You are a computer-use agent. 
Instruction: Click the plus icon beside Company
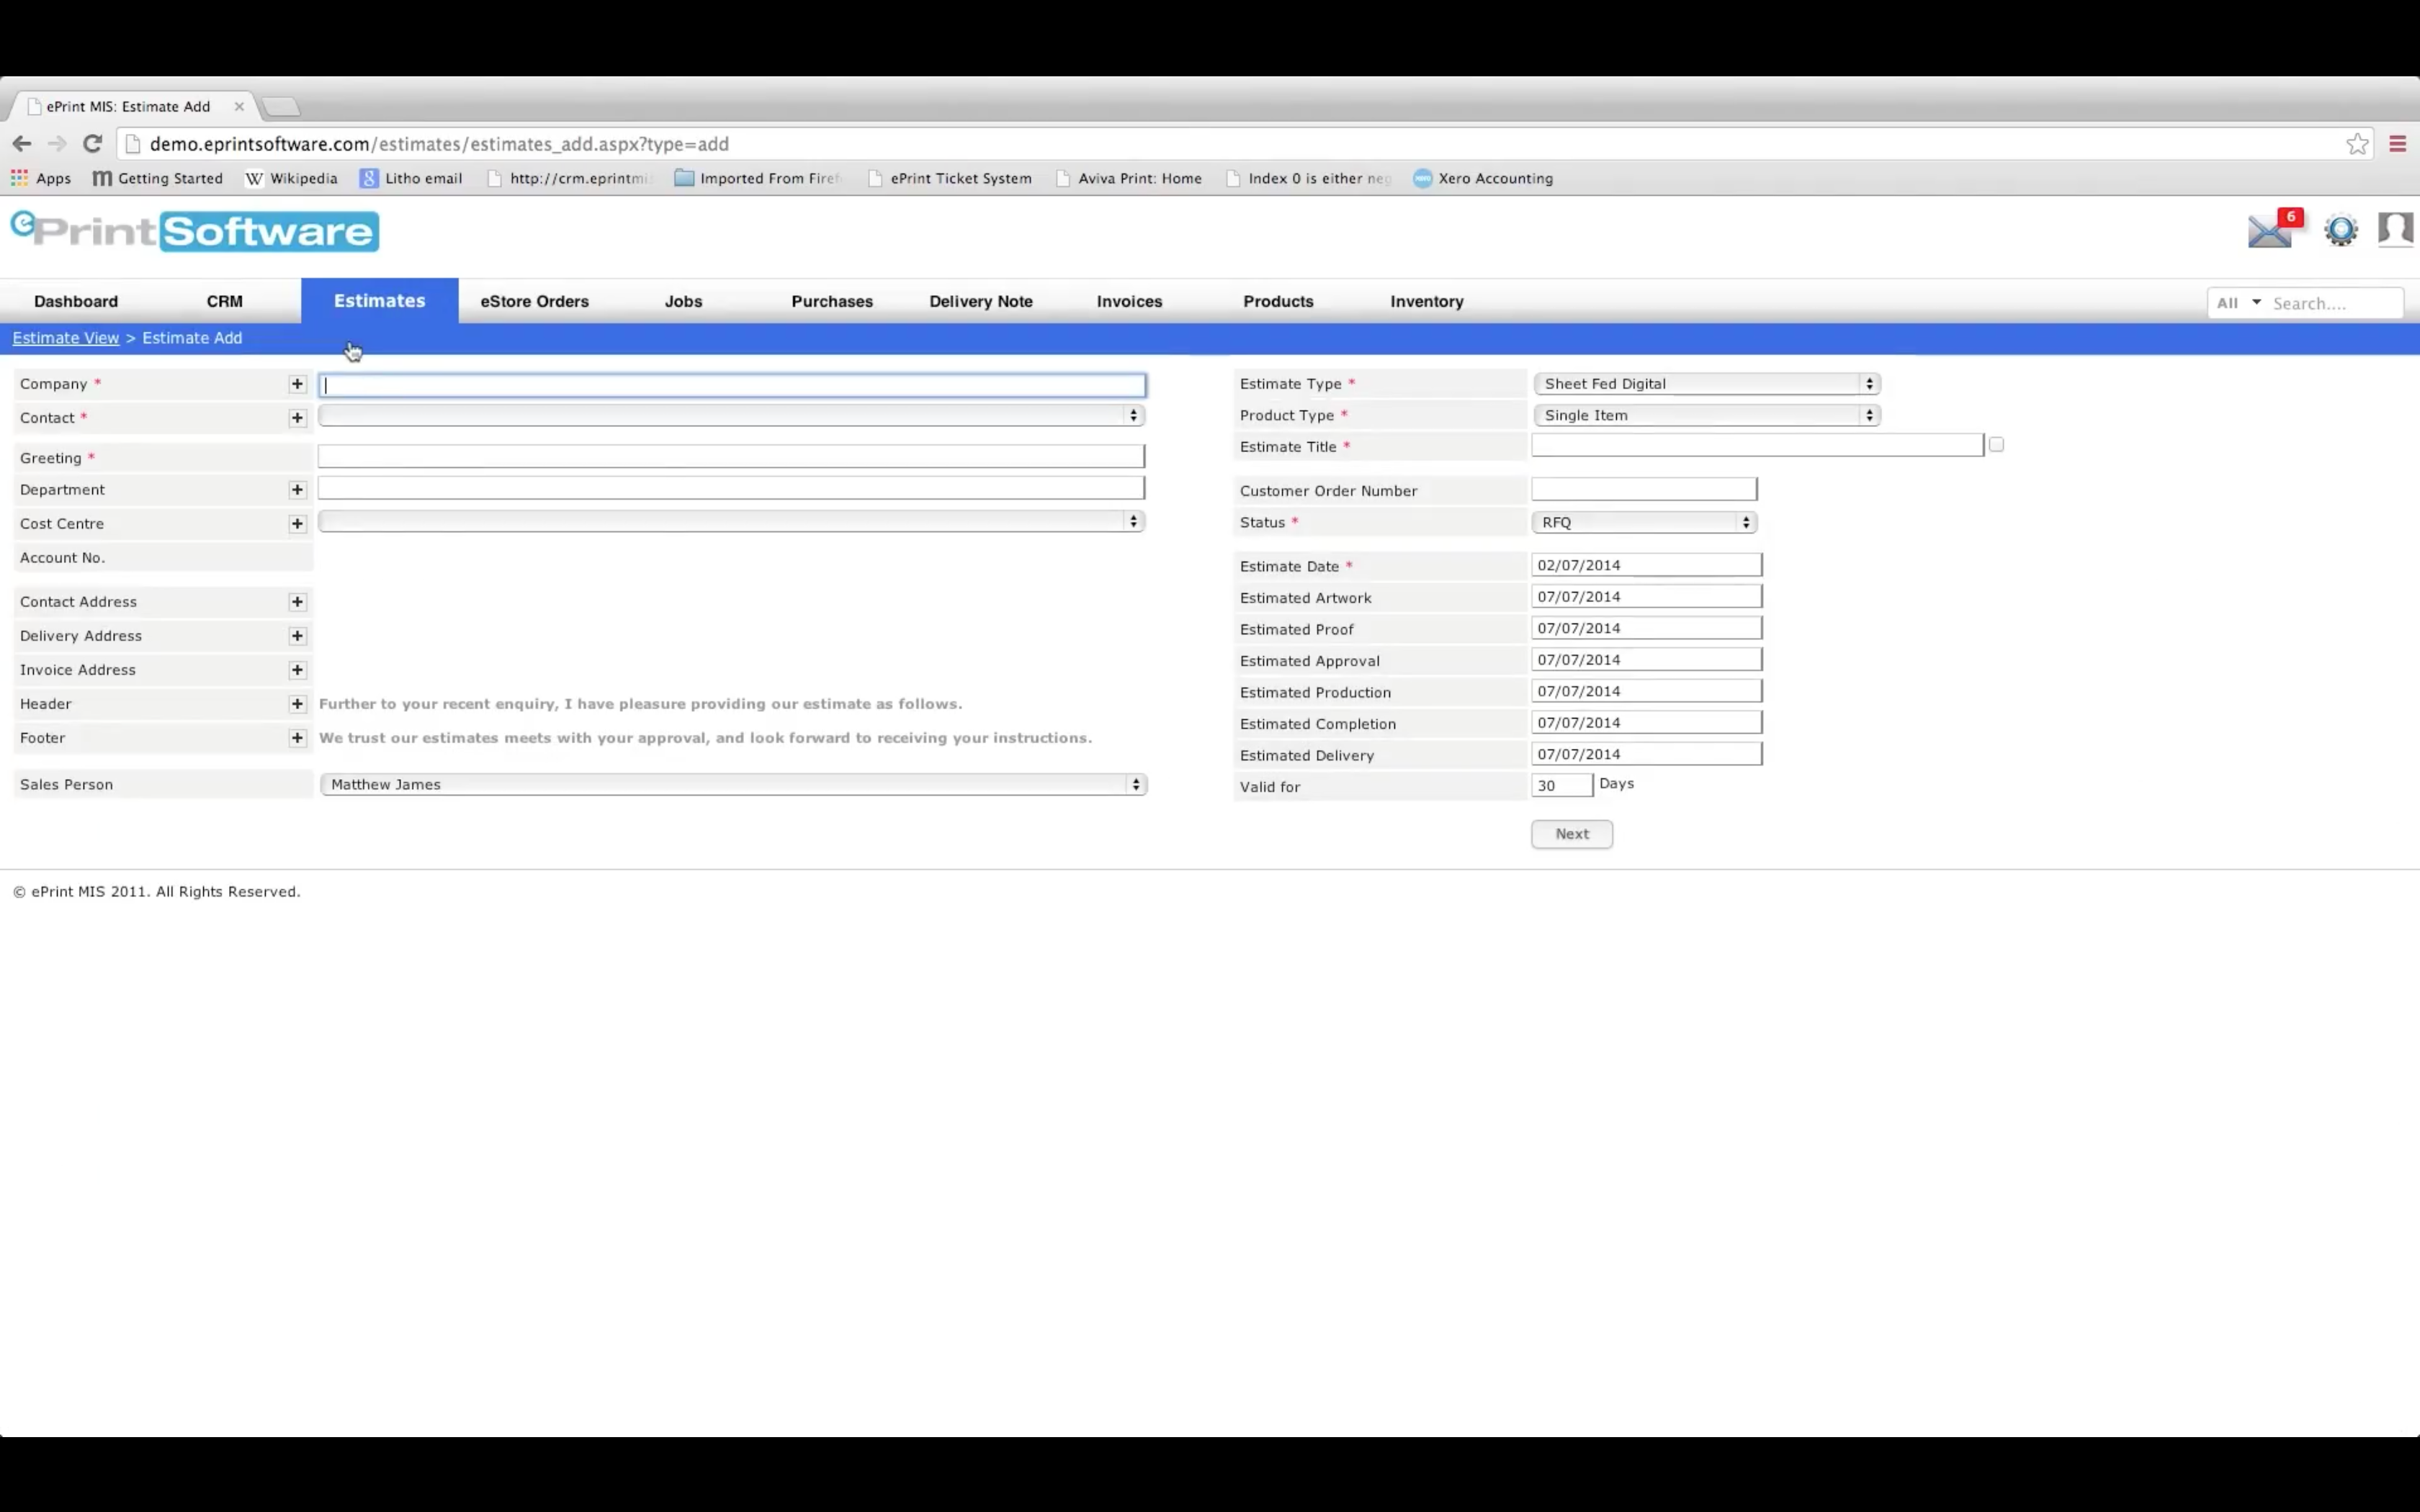(x=297, y=384)
